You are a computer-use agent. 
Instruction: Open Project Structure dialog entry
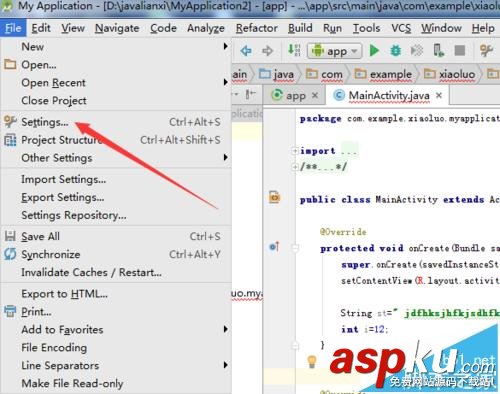tap(116, 140)
